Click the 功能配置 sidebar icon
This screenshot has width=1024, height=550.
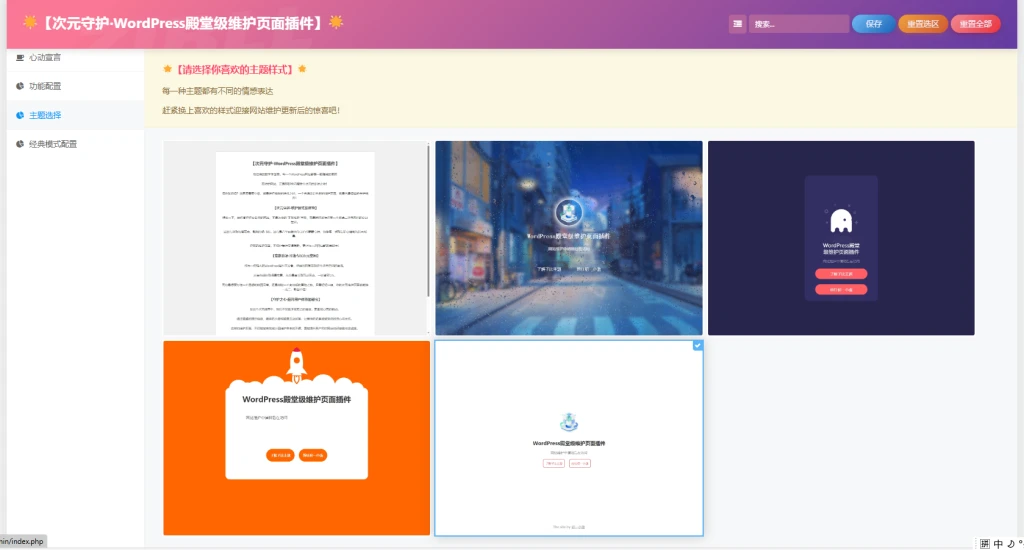click(x=20, y=86)
